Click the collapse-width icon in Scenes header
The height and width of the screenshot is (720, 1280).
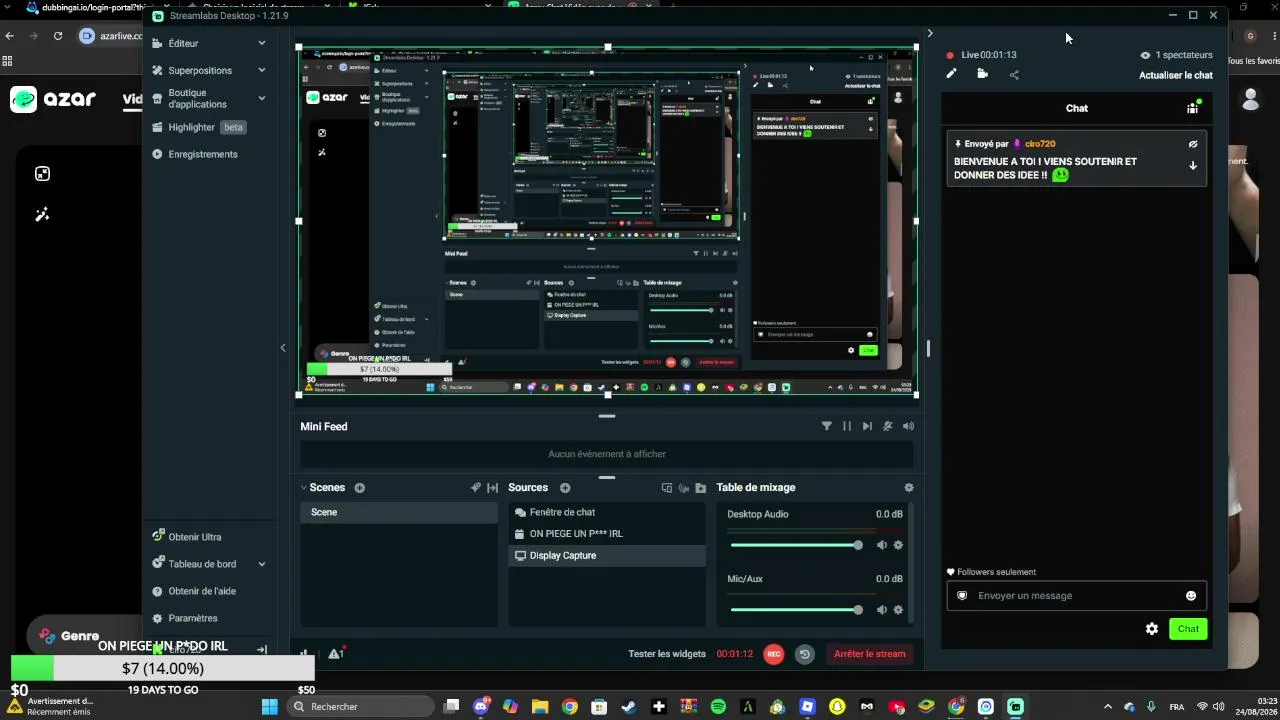[x=492, y=488]
